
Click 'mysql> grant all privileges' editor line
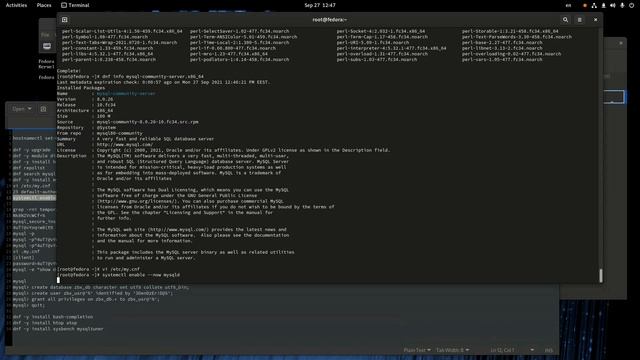pyautogui.click(x=86, y=299)
